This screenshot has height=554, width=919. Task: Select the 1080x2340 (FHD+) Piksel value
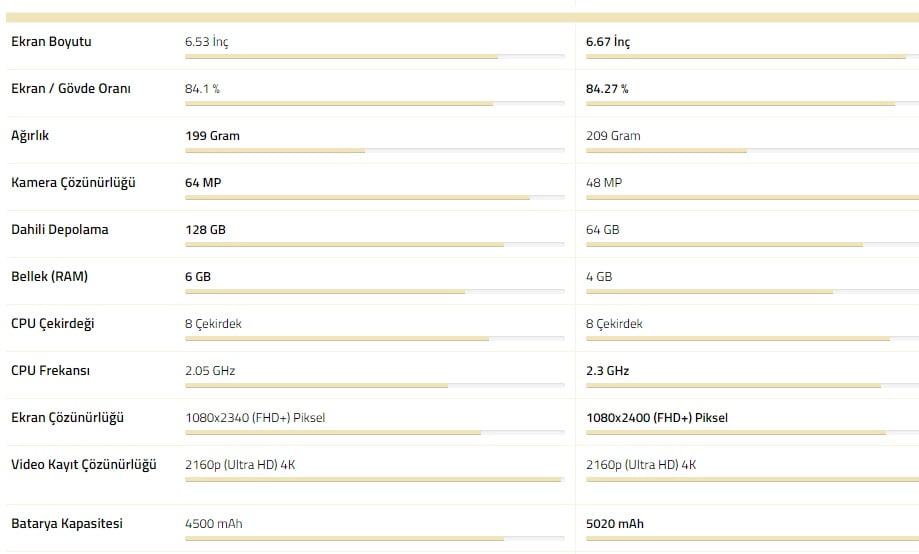coord(255,418)
